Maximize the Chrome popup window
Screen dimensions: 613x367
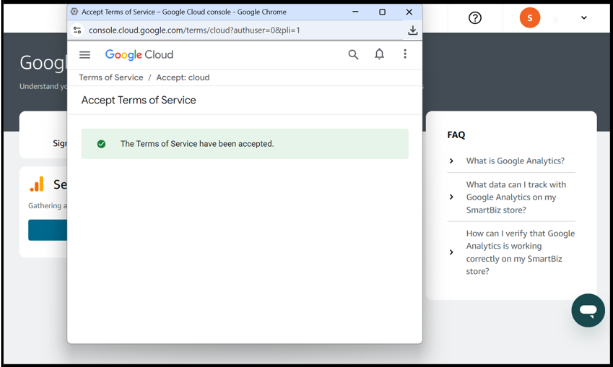pos(382,12)
